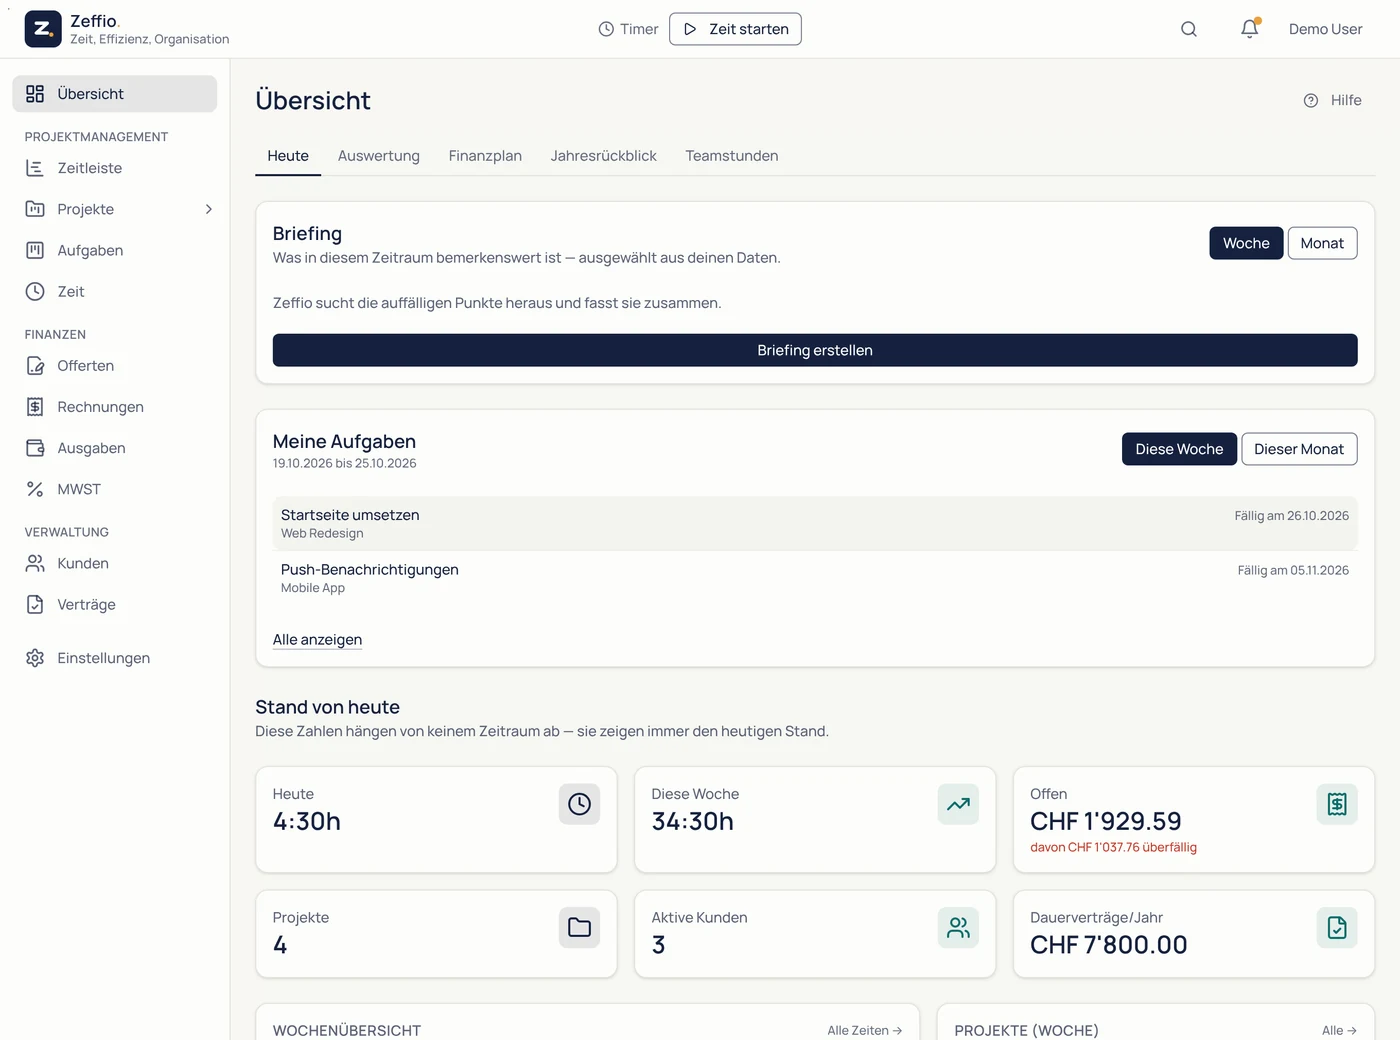
Task: Select Woche for the Briefing period
Action: (x=1246, y=243)
